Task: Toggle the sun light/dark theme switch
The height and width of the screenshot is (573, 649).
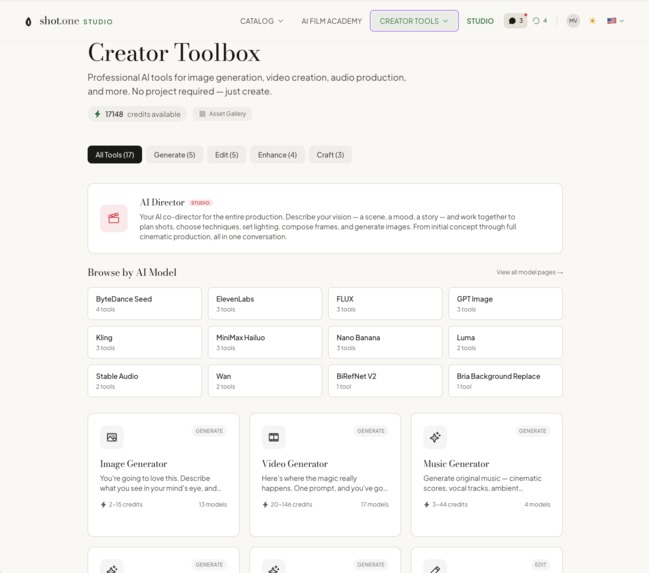Action: point(592,21)
